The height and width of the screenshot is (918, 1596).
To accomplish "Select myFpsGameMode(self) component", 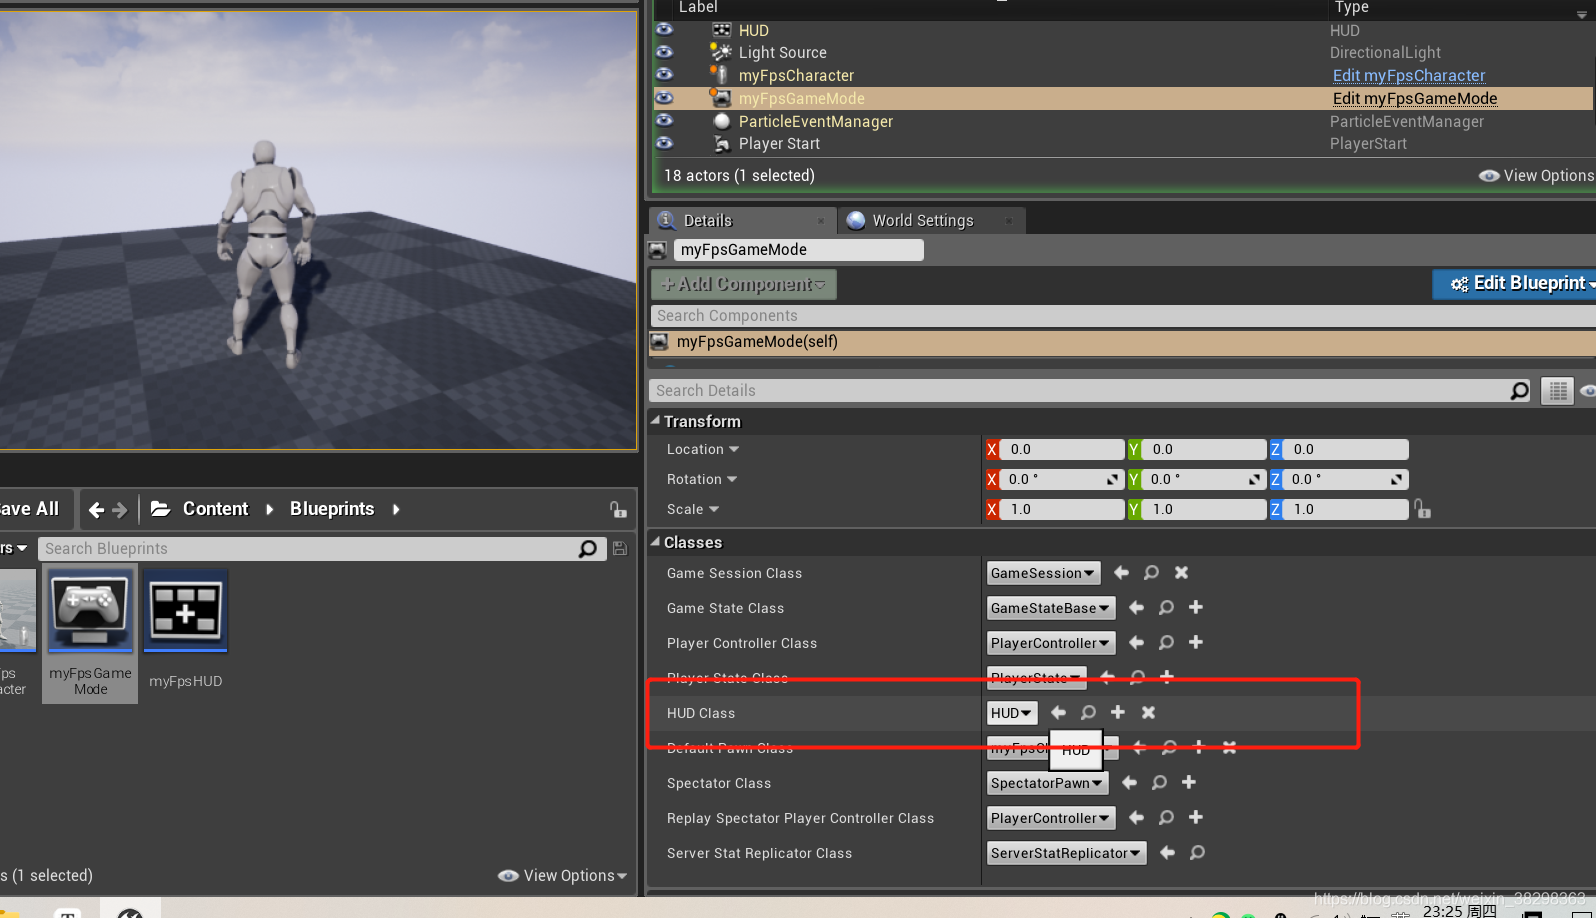I will click(1122, 342).
